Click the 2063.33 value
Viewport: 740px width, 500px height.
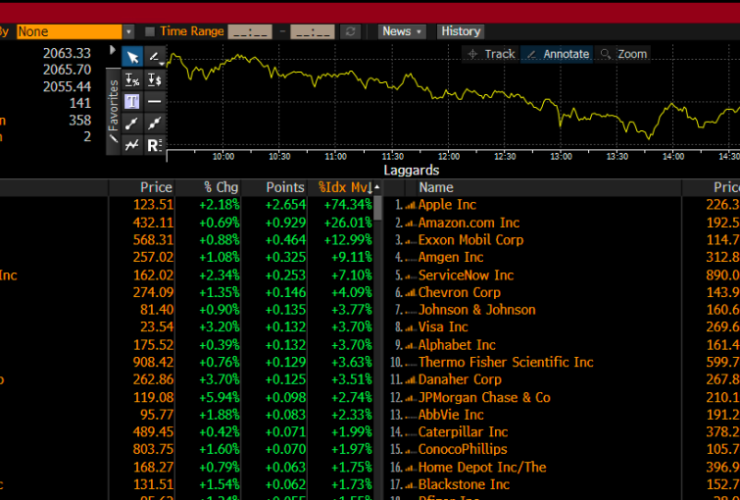[x=67, y=53]
